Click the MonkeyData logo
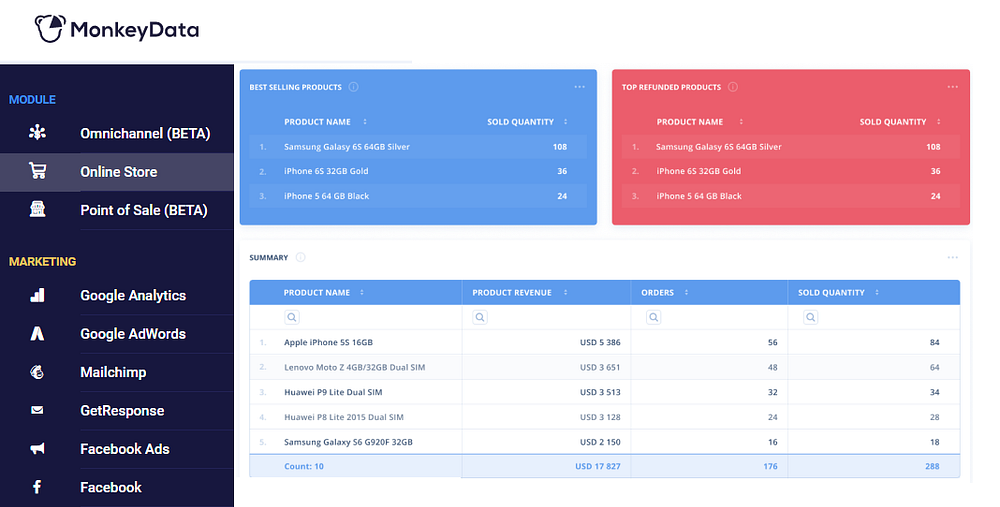The image size is (1000, 507). tap(117, 29)
